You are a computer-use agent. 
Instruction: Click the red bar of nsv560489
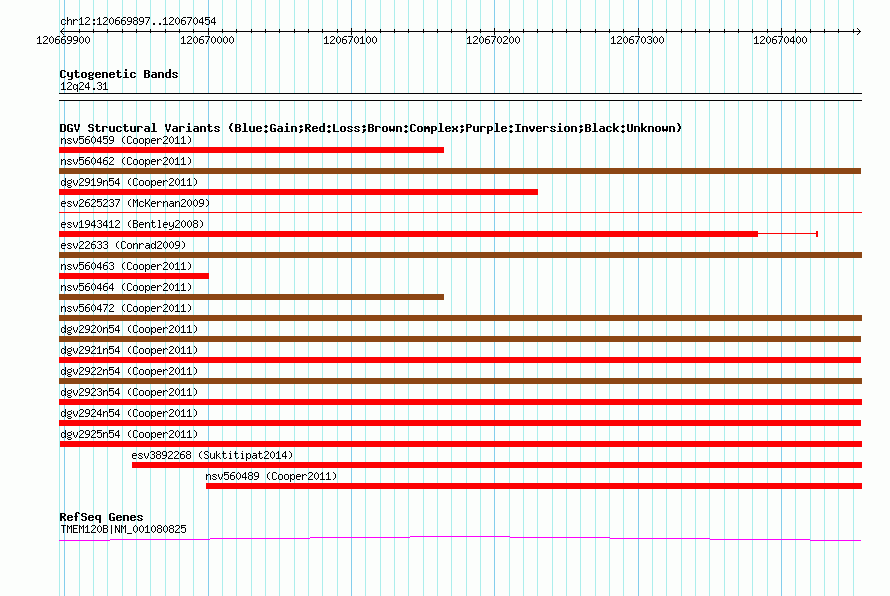[x=534, y=486]
